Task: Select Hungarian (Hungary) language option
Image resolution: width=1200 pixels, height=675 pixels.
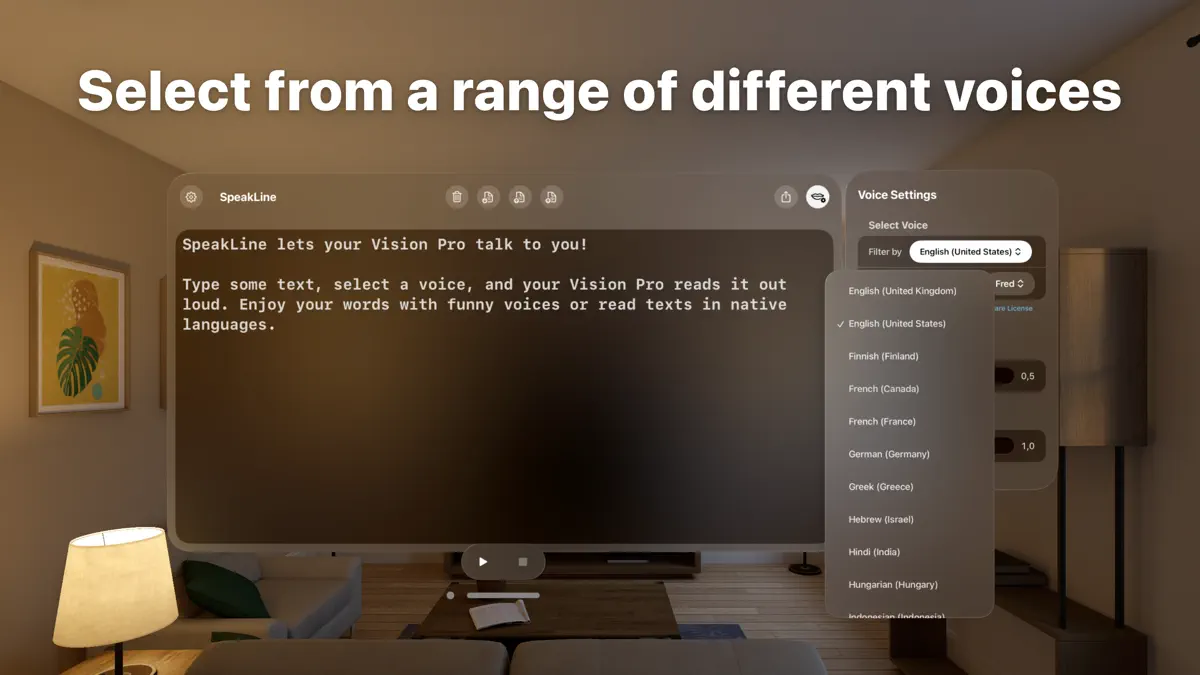Action: (892, 584)
